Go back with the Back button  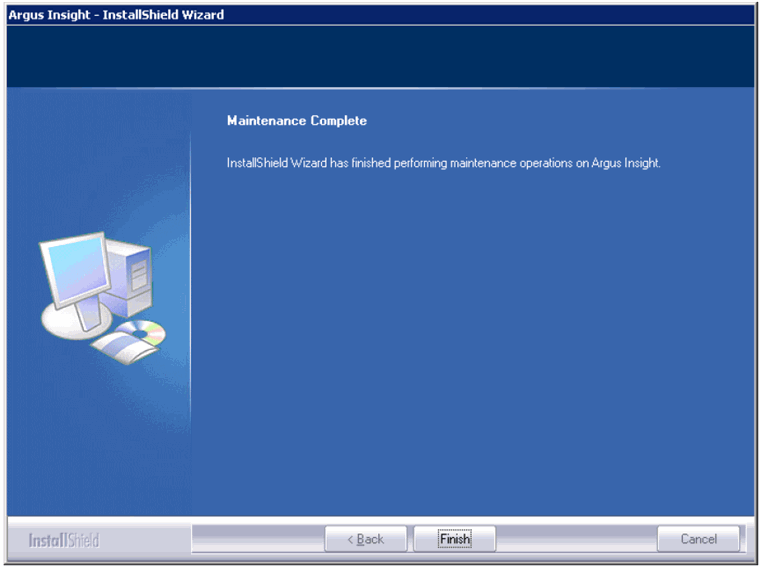click(365, 539)
